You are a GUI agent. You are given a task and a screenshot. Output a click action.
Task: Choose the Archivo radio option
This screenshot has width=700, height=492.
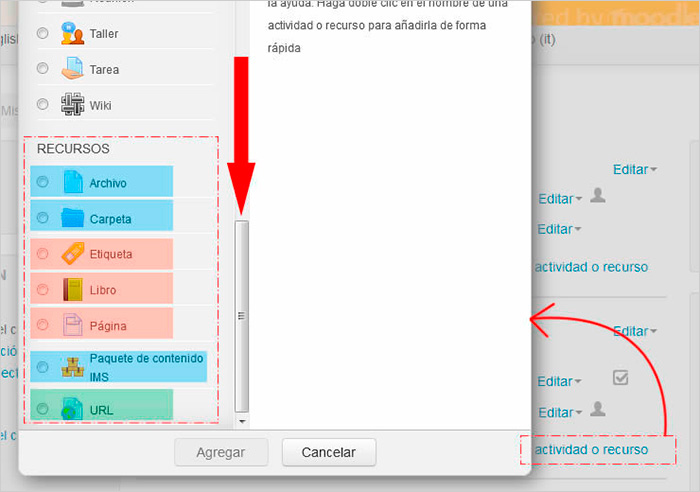point(42,183)
